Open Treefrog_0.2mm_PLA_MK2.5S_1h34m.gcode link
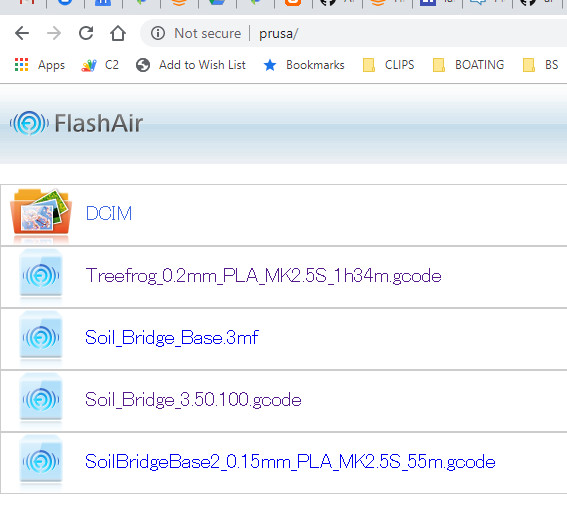567x528 pixels. [263, 276]
